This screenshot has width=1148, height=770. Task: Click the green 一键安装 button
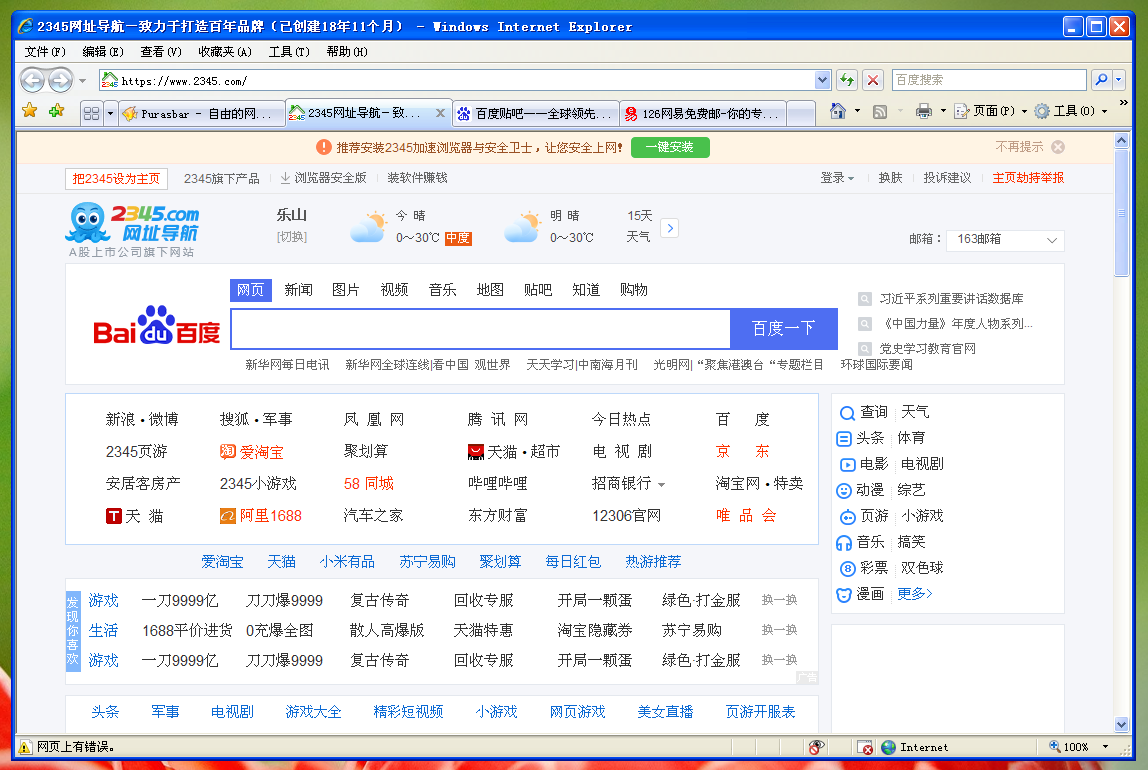(x=669, y=147)
